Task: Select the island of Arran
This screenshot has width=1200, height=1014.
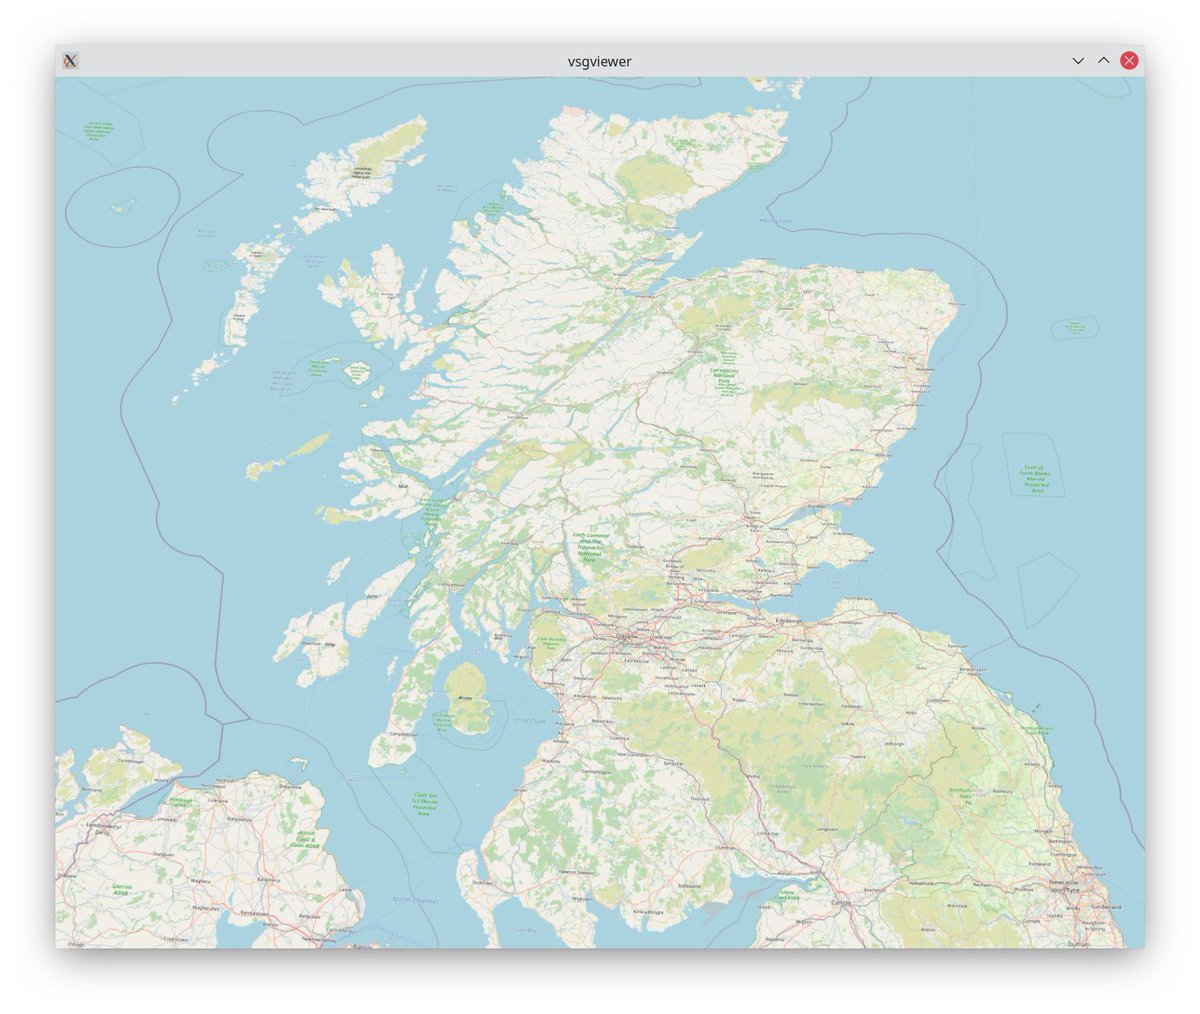Action: pos(463,700)
